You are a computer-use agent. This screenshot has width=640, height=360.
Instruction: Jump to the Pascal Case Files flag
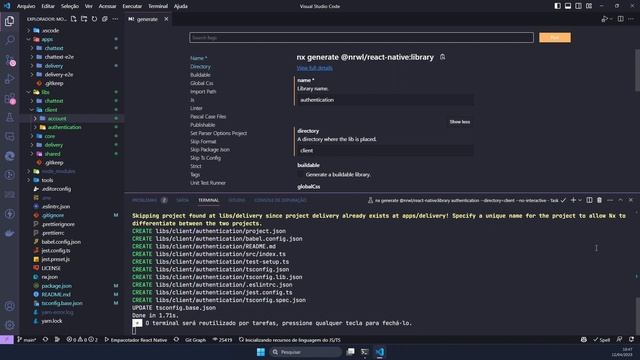point(208,116)
